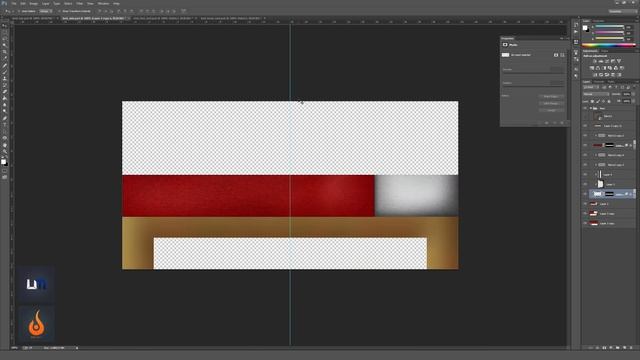Click the Feather slider in Properties
Image resolution: width=640 pixels, height=360 pixels.
533,87
